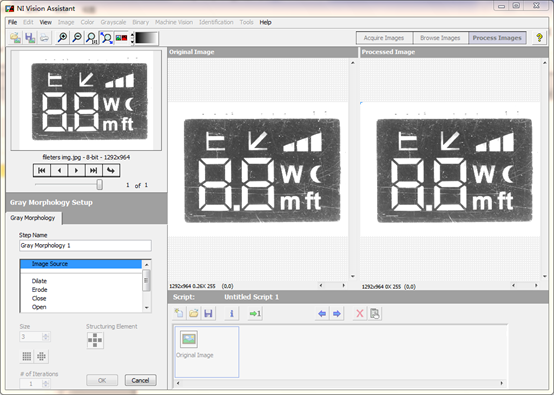Select the Process Images mode

[497, 38]
